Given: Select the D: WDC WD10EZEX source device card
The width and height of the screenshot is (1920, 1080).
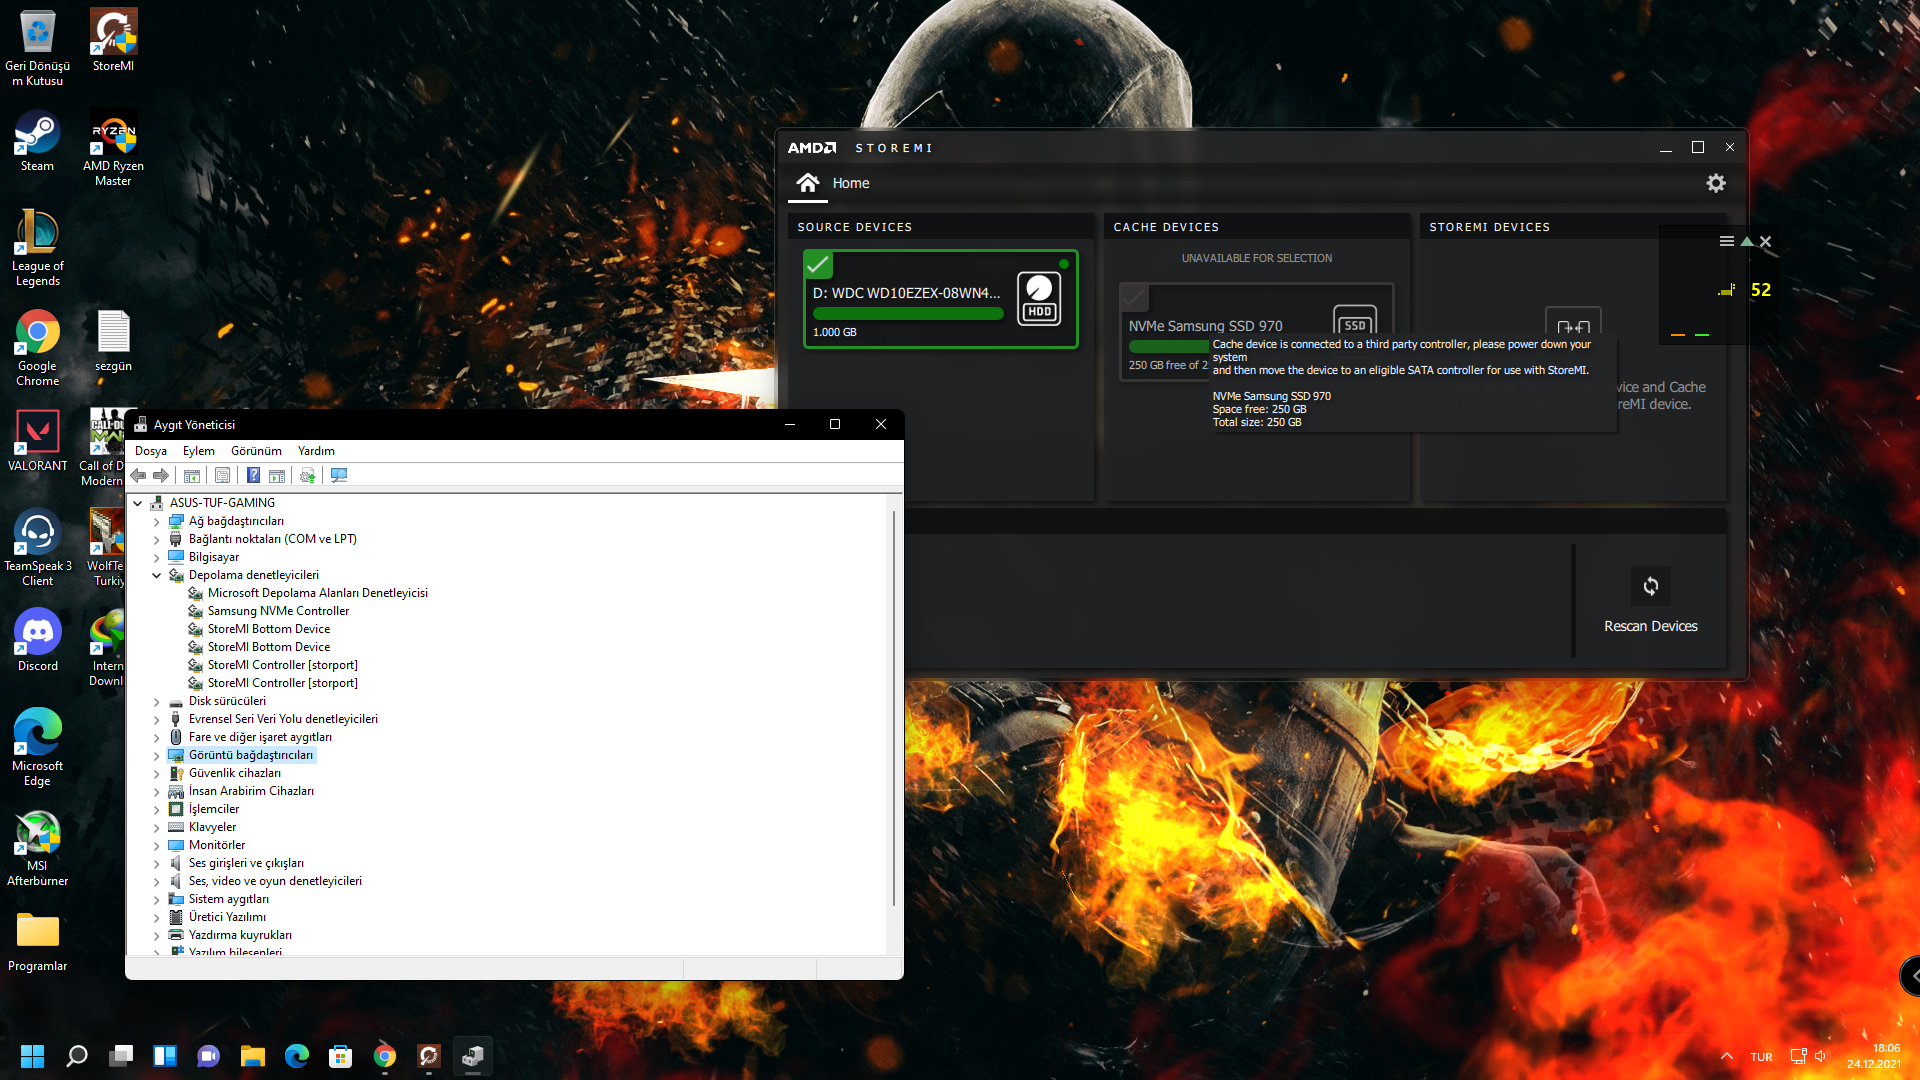Looking at the screenshot, I should coord(941,299).
